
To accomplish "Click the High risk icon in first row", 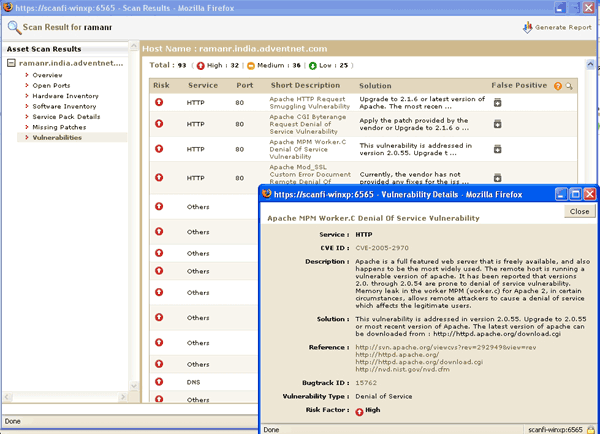I will [158, 102].
